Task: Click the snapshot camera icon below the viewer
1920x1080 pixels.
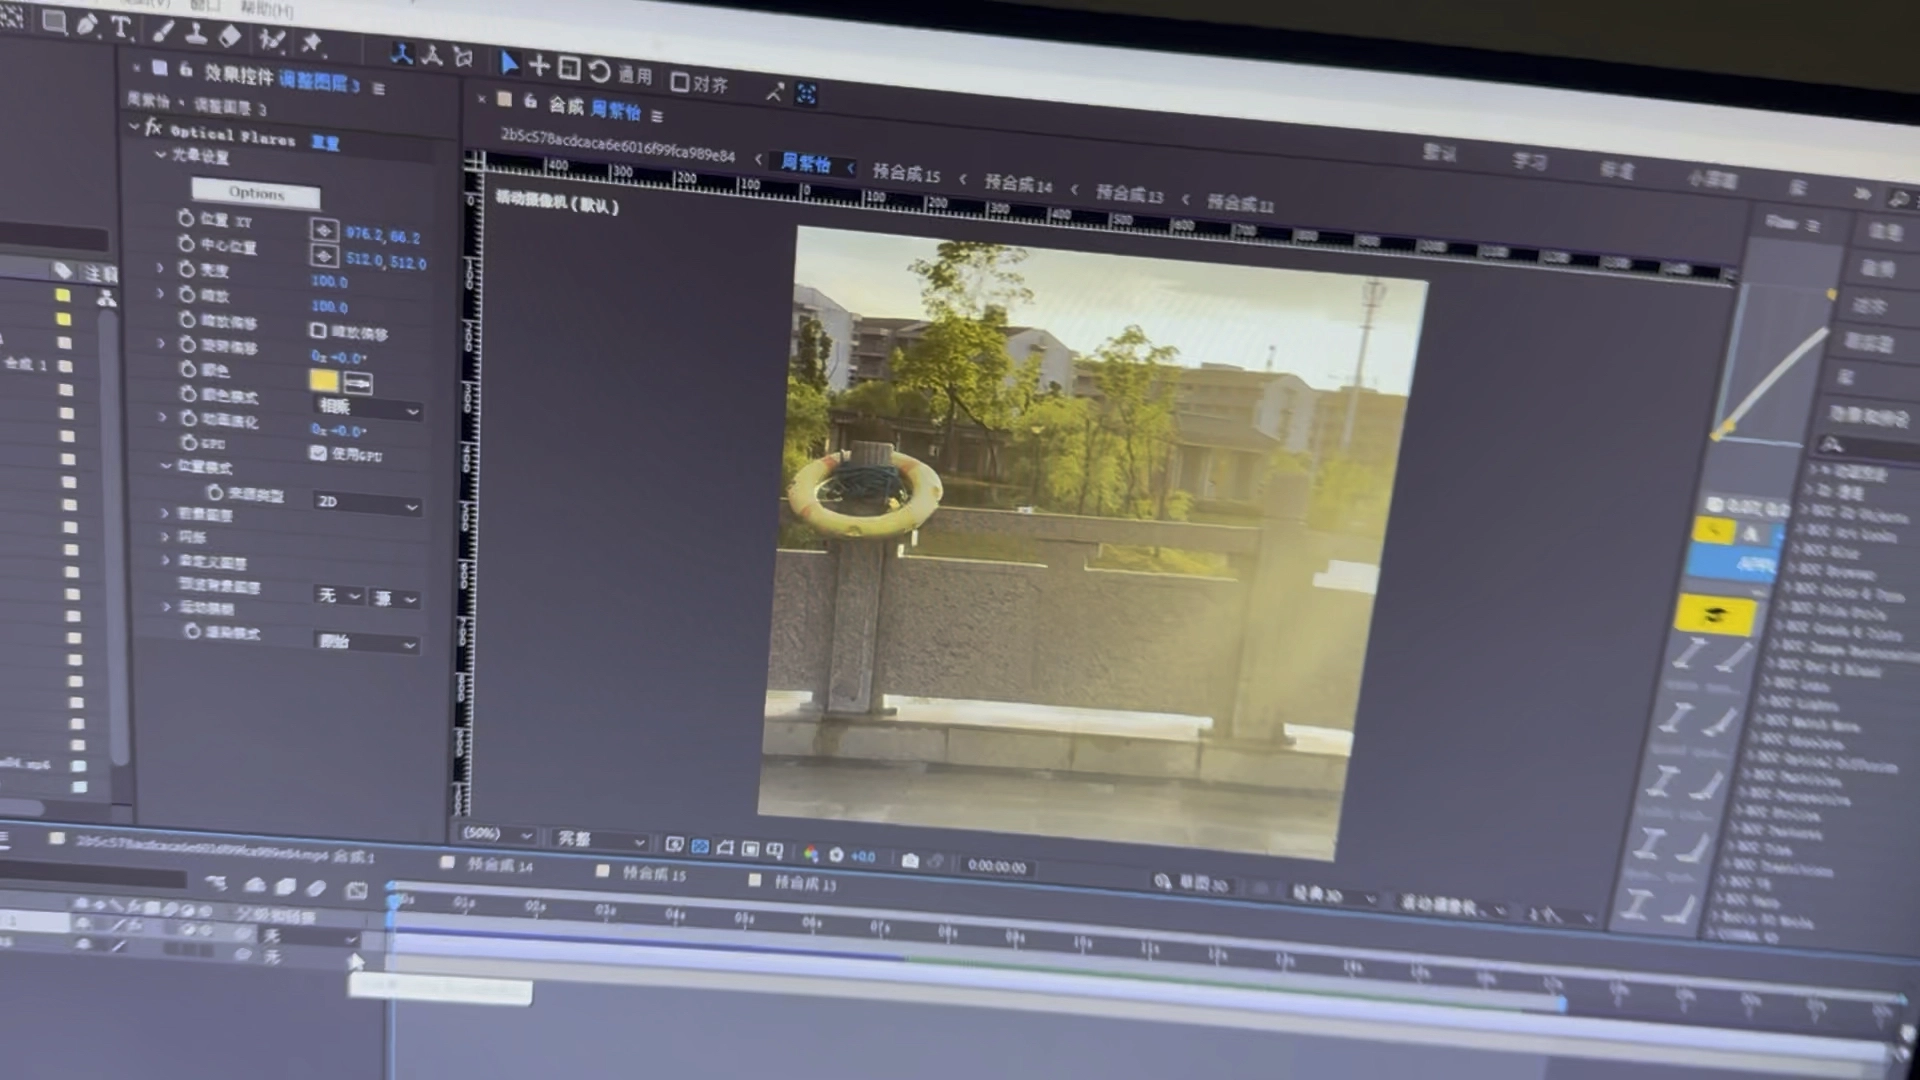Action: tap(910, 860)
